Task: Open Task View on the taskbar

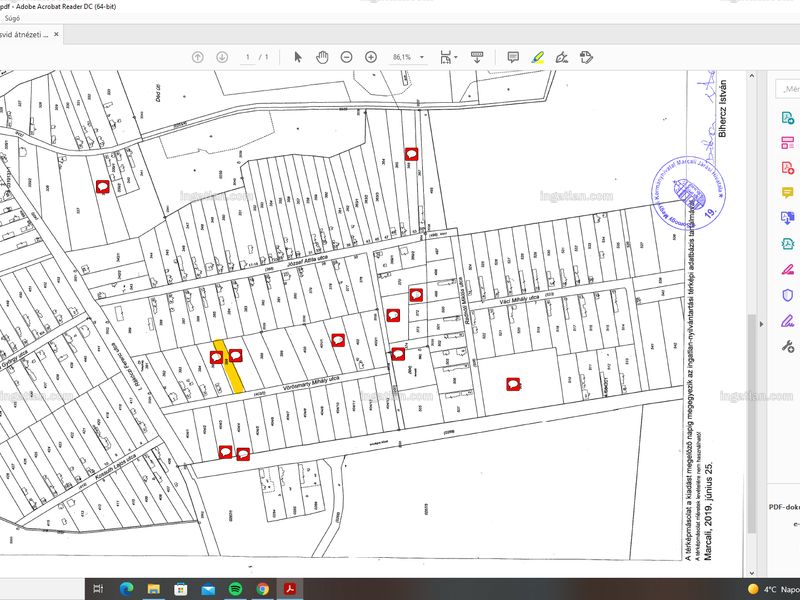Action: tap(98, 589)
